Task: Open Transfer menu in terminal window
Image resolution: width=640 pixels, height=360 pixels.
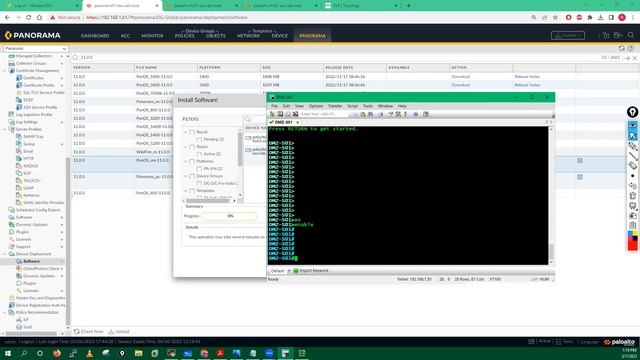Action: [335, 106]
